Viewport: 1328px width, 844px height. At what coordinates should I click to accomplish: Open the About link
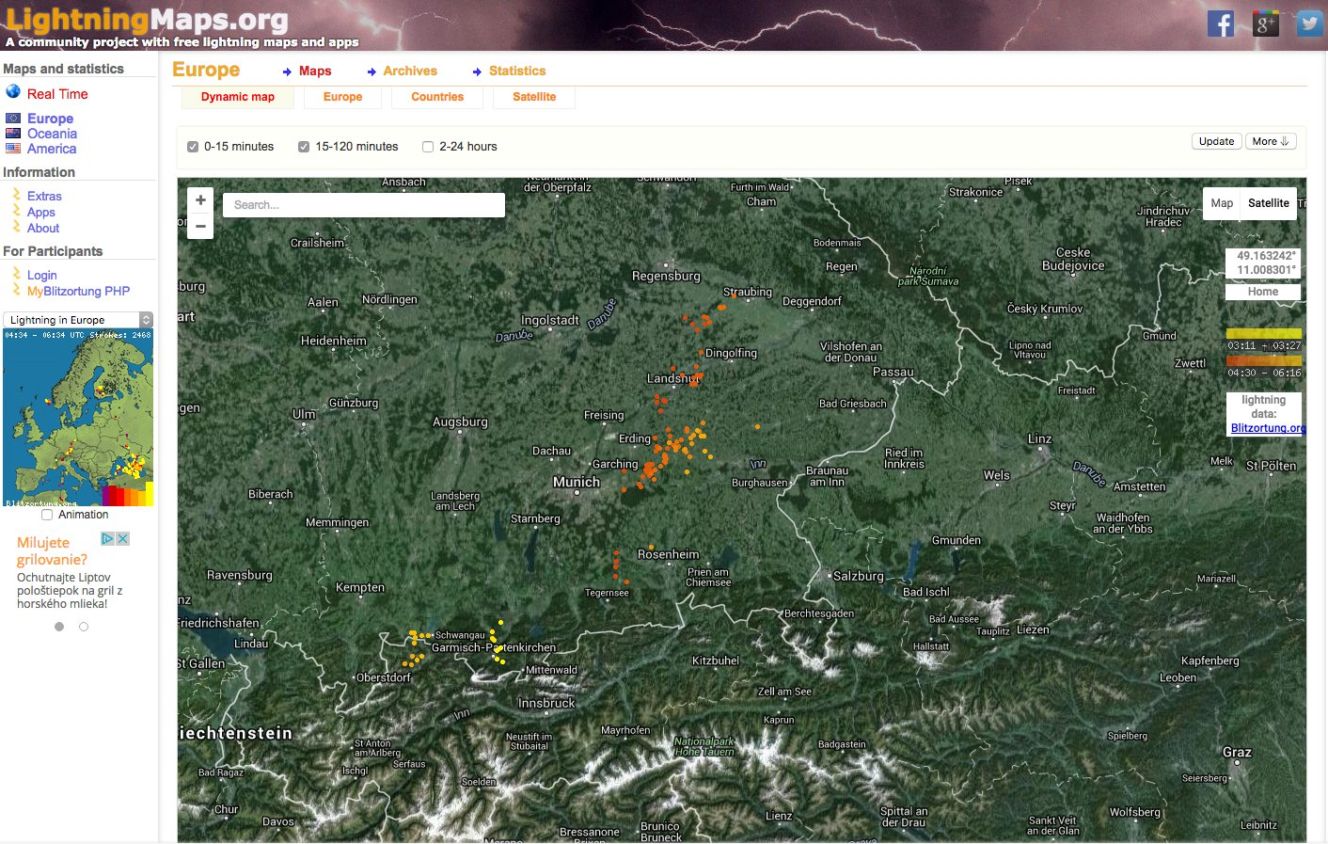click(x=43, y=228)
